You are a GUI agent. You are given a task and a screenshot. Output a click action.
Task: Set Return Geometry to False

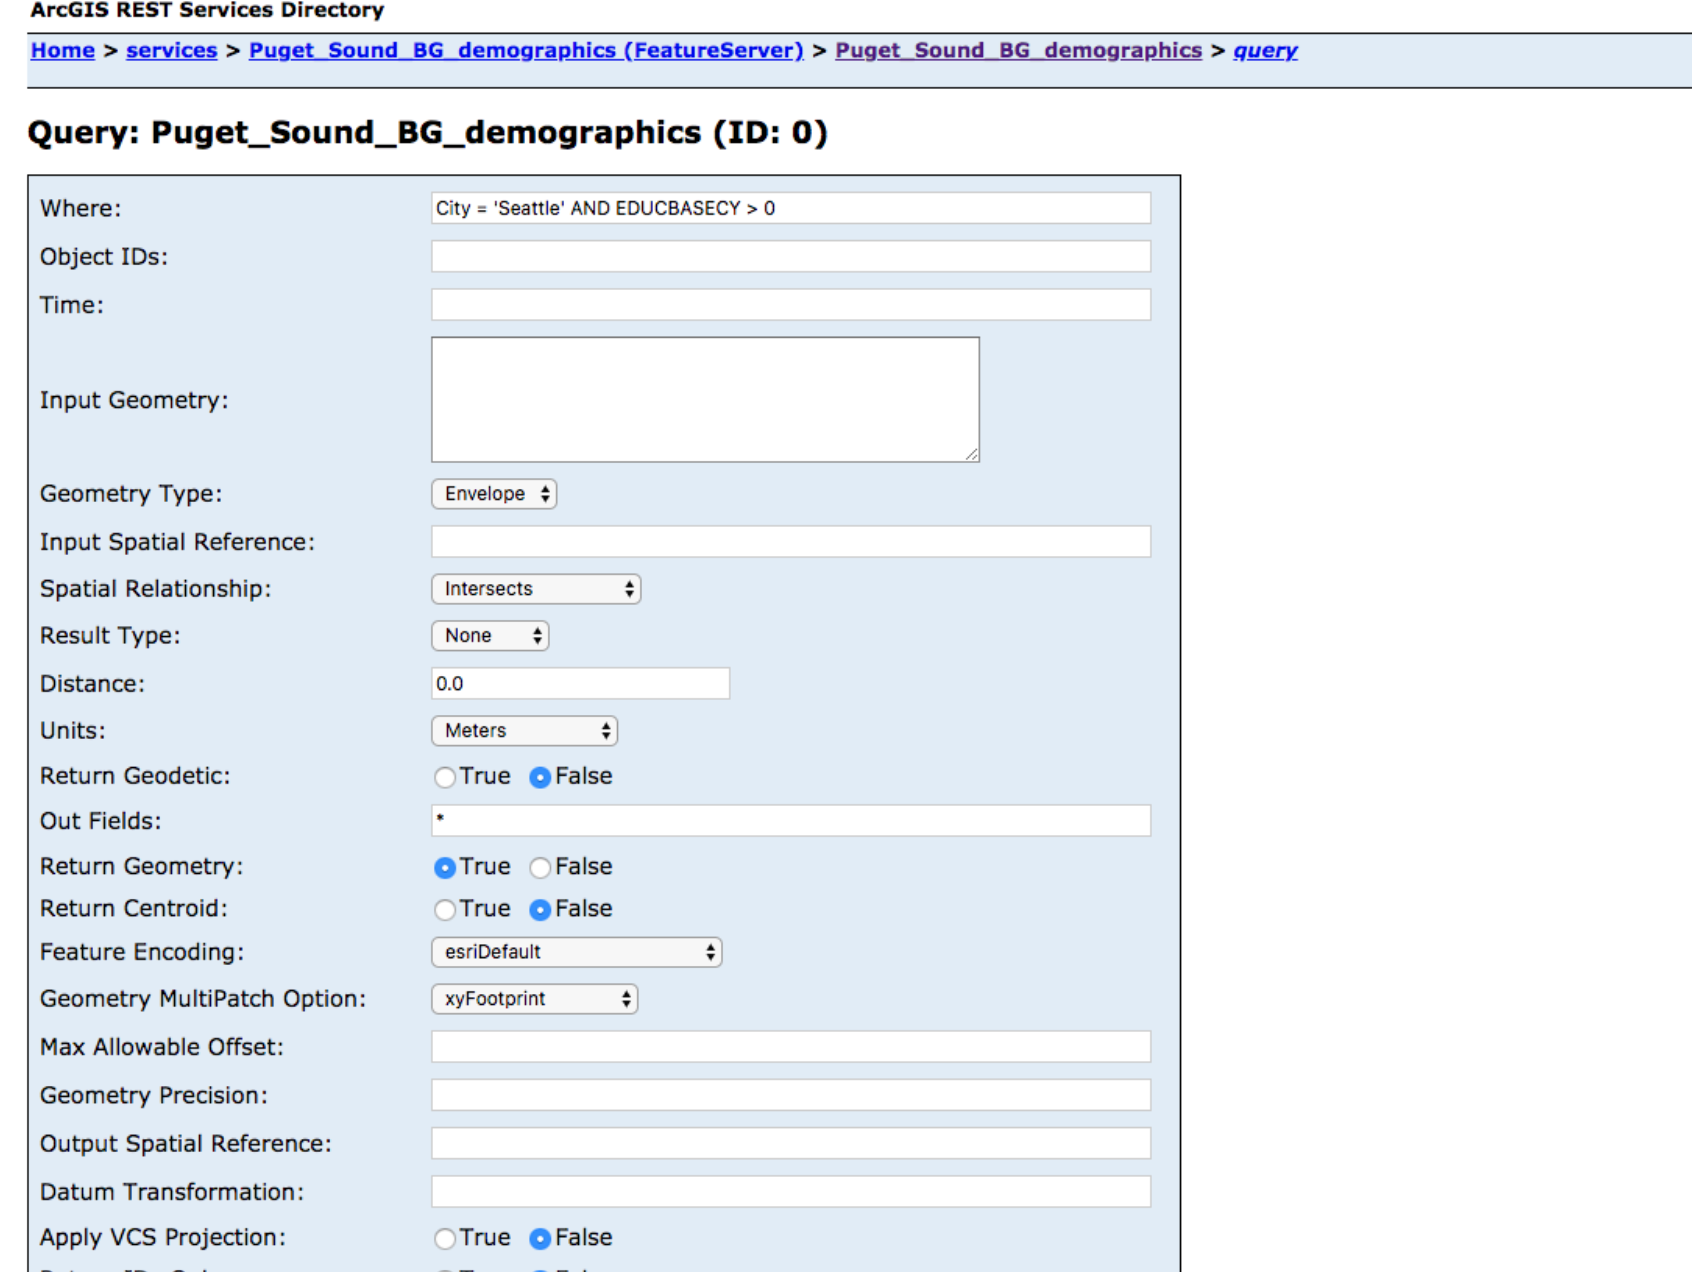(540, 867)
